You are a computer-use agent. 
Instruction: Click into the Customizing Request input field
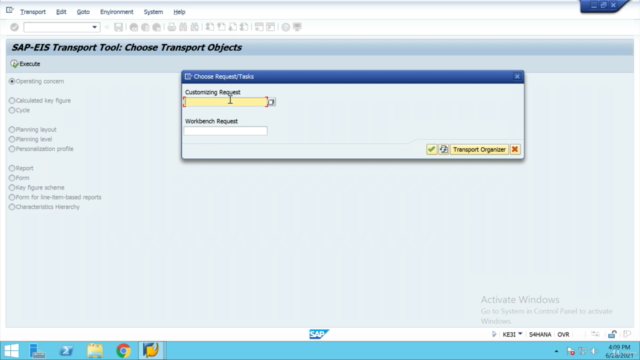tap(226, 102)
